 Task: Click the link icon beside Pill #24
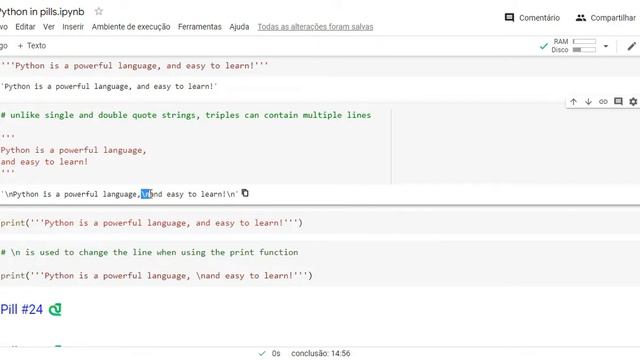(55, 309)
